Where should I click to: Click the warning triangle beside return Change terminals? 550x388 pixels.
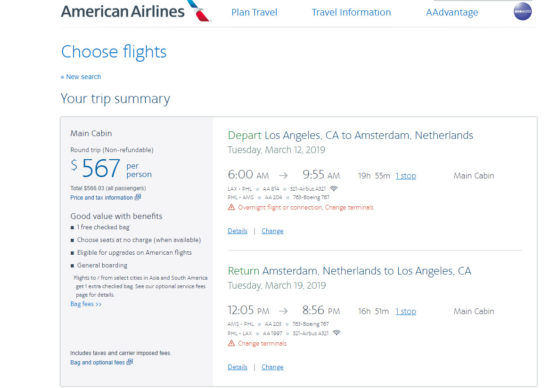231,343
